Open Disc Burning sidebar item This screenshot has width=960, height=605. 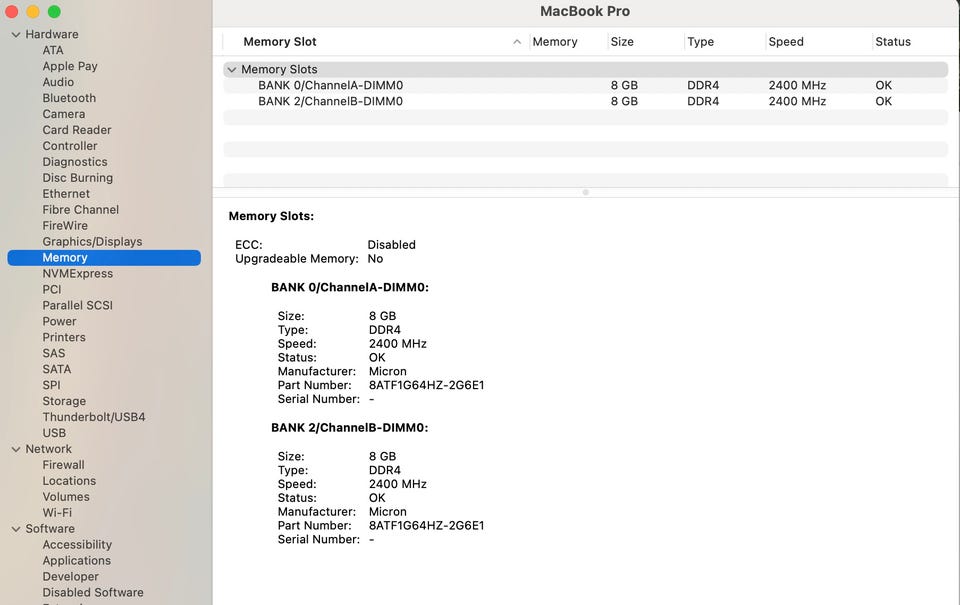[x=78, y=178]
